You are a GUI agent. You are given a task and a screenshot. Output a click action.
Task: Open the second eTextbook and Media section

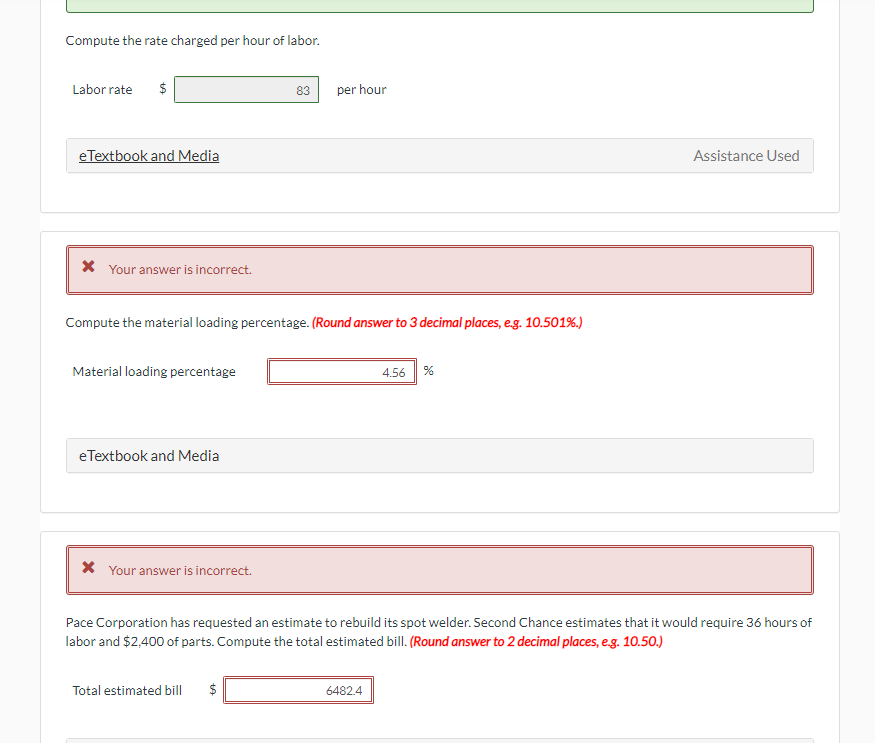coord(149,456)
